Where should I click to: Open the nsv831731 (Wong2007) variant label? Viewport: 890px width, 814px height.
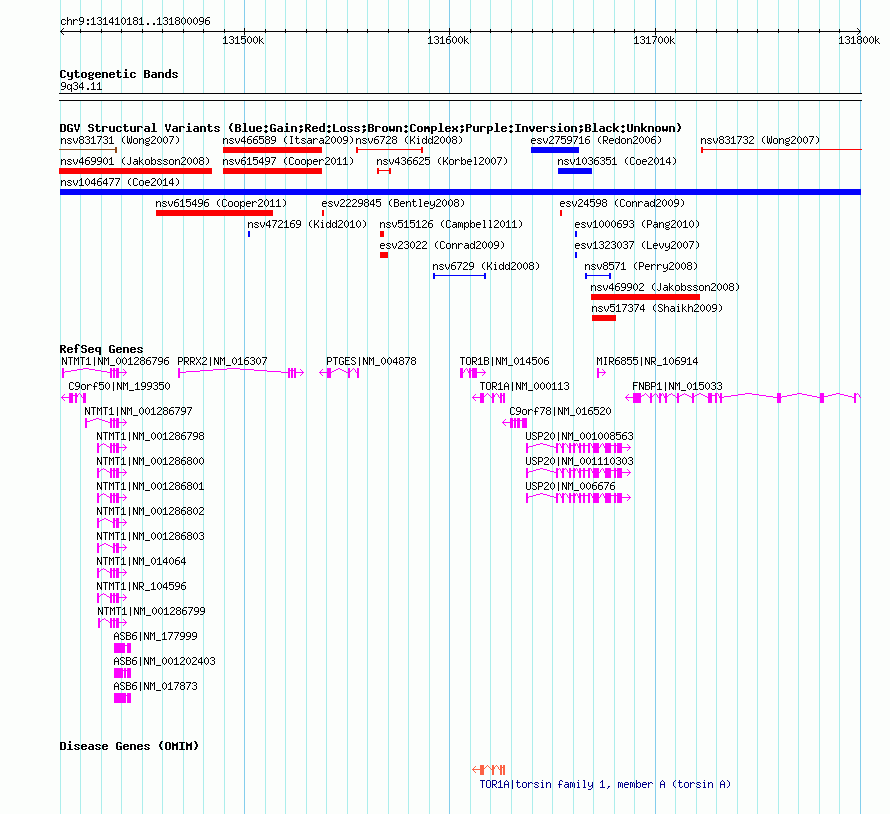click(x=120, y=140)
